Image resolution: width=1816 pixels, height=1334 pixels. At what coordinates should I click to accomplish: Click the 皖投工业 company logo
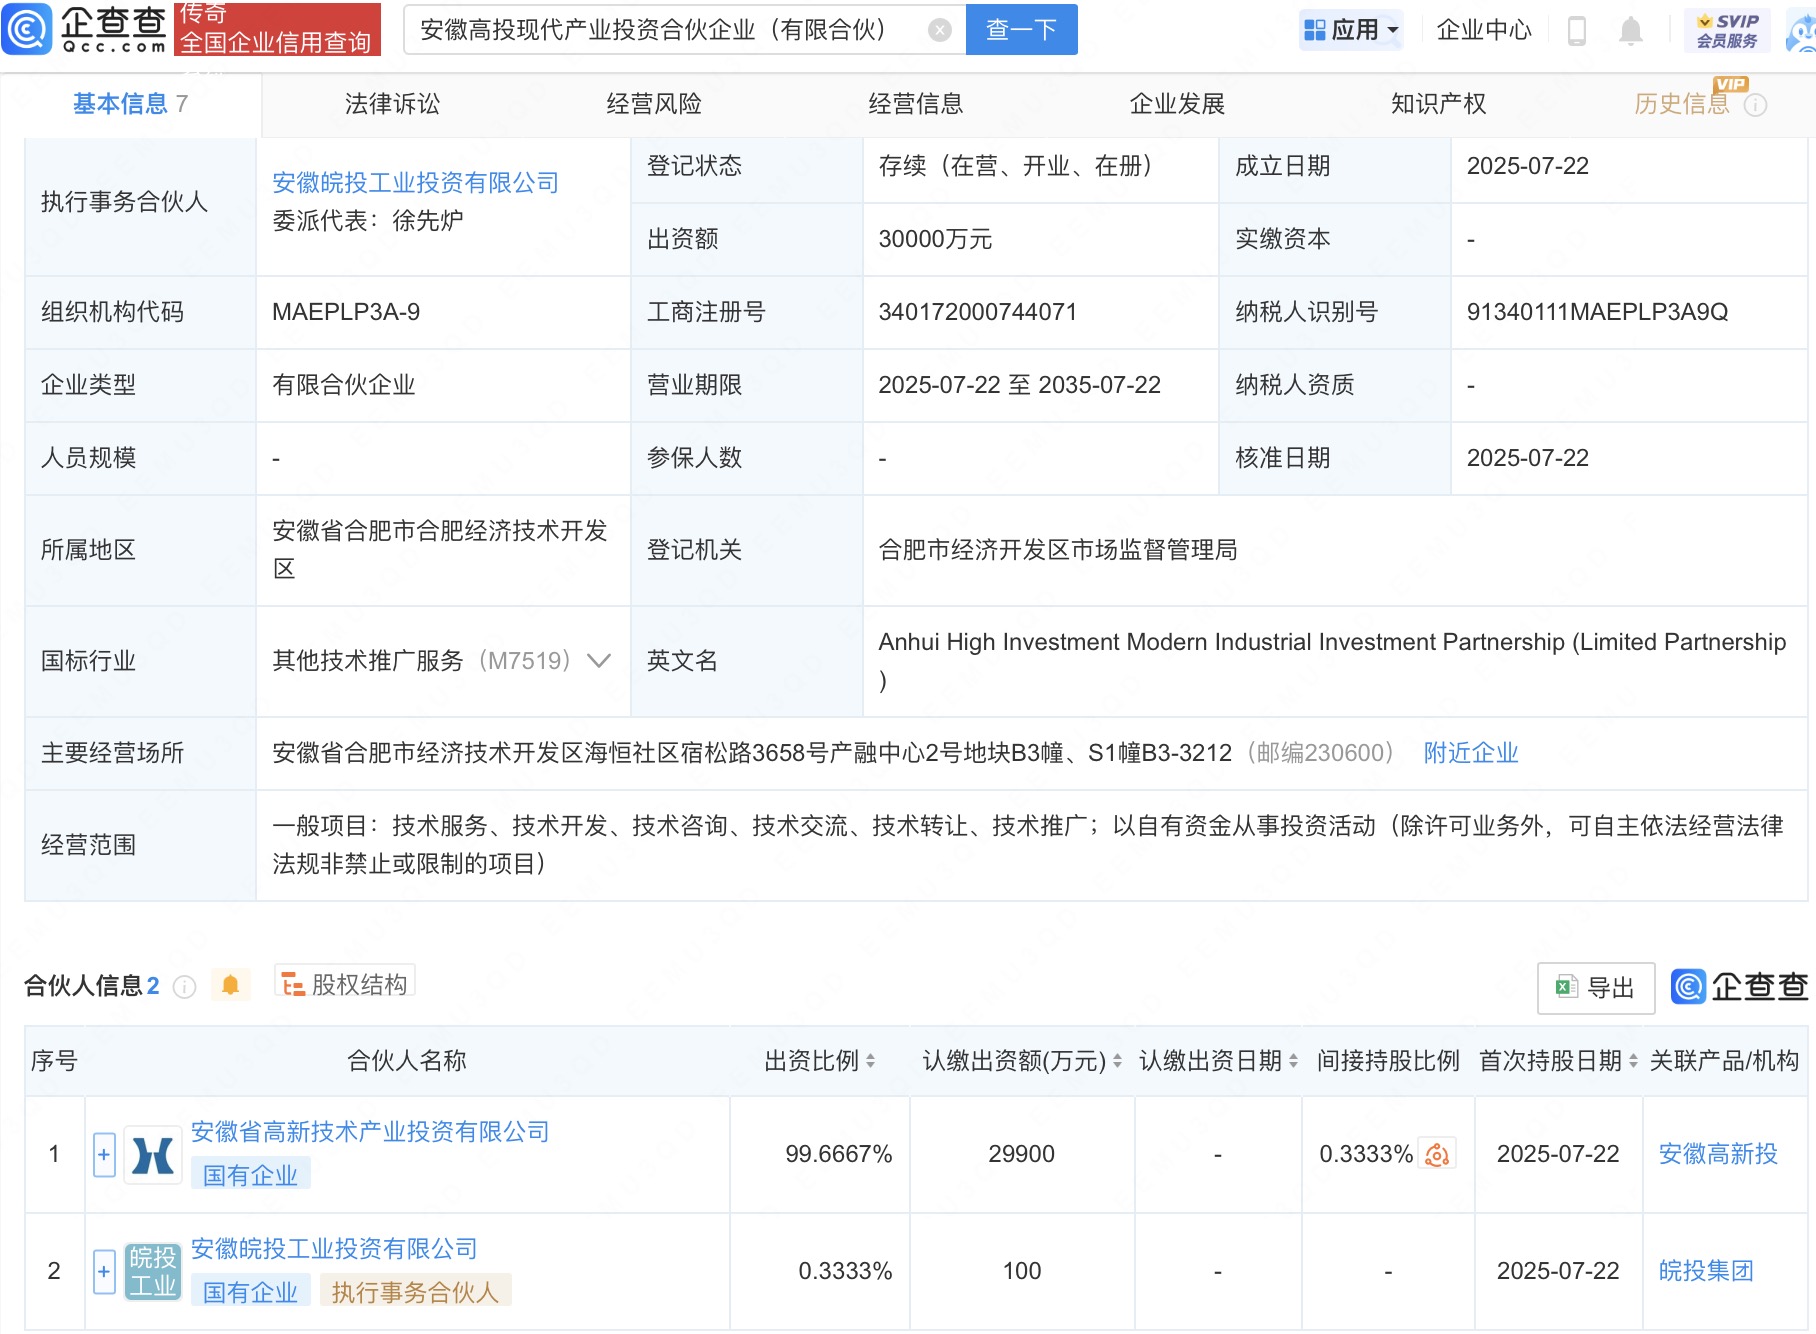pyautogui.click(x=153, y=1272)
